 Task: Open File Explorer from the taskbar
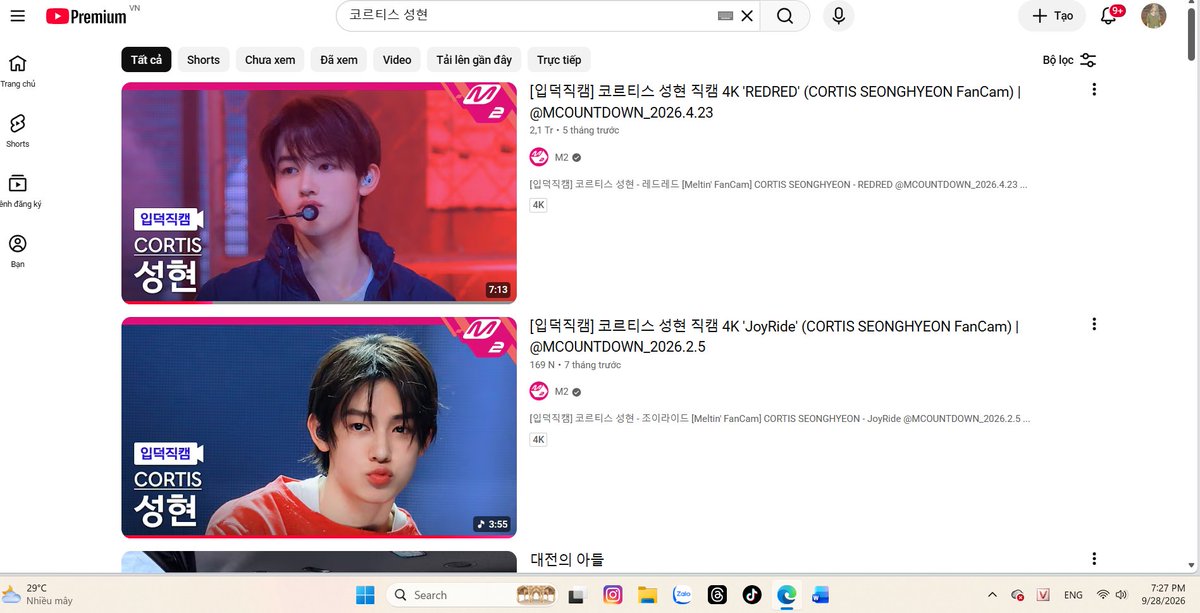(647, 595)
